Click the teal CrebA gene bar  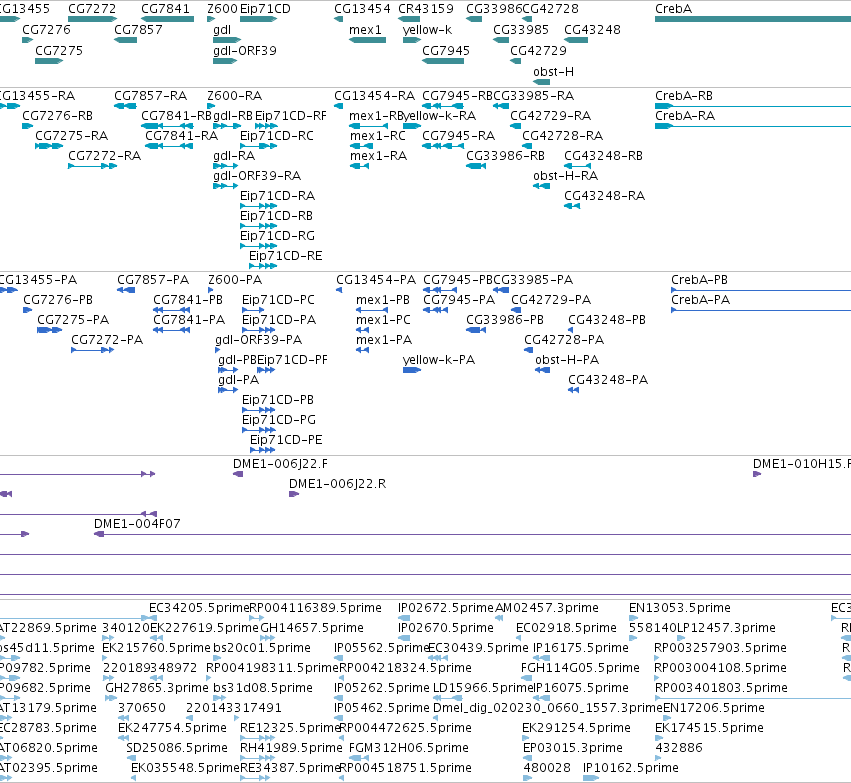coord(753,19)
